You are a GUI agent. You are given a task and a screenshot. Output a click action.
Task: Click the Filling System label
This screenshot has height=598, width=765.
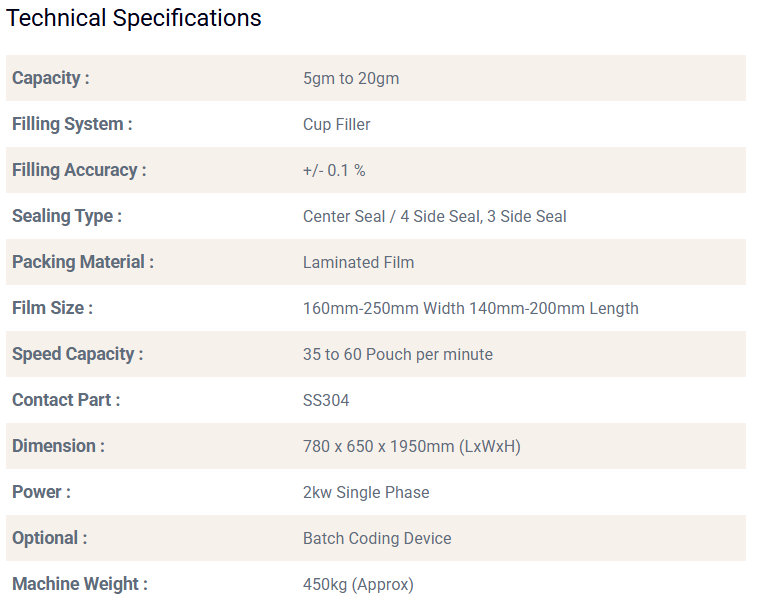[x=72, y=124]
